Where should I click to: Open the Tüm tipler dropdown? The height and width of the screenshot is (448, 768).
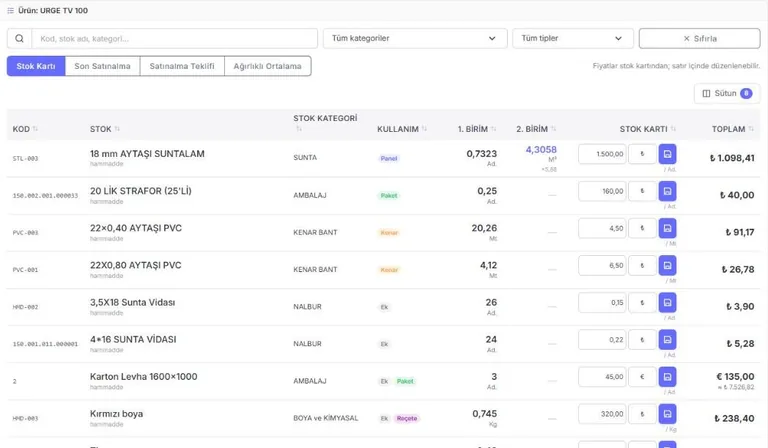573,38
